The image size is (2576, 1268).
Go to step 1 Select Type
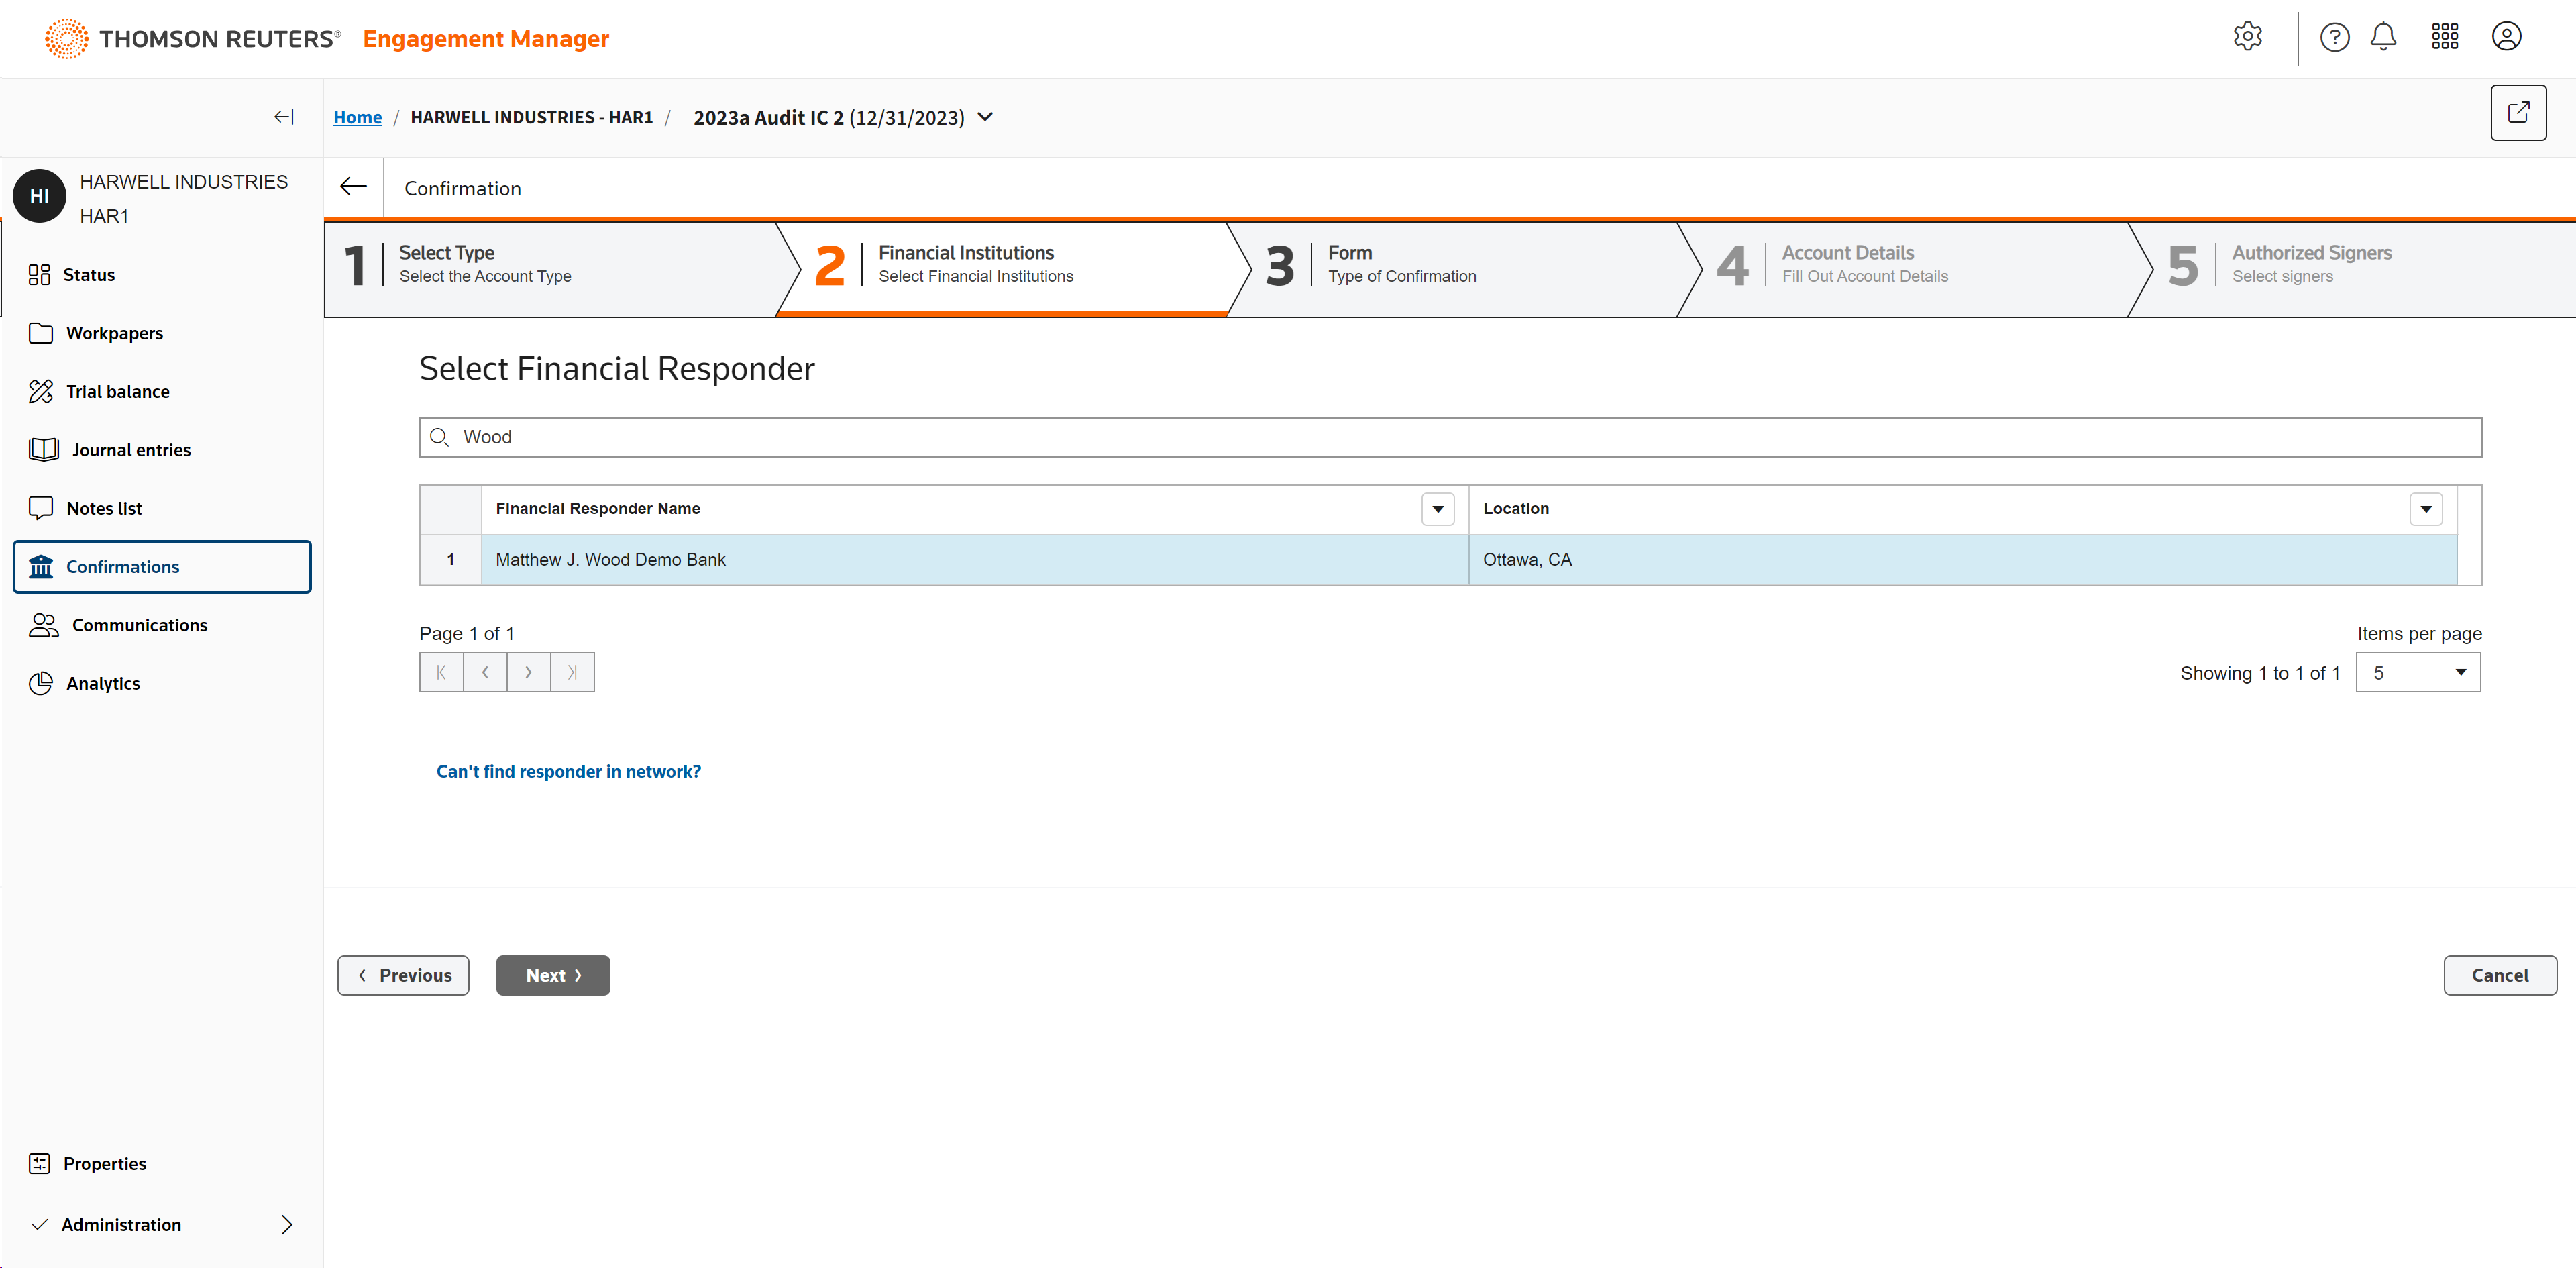coord(484,264)
